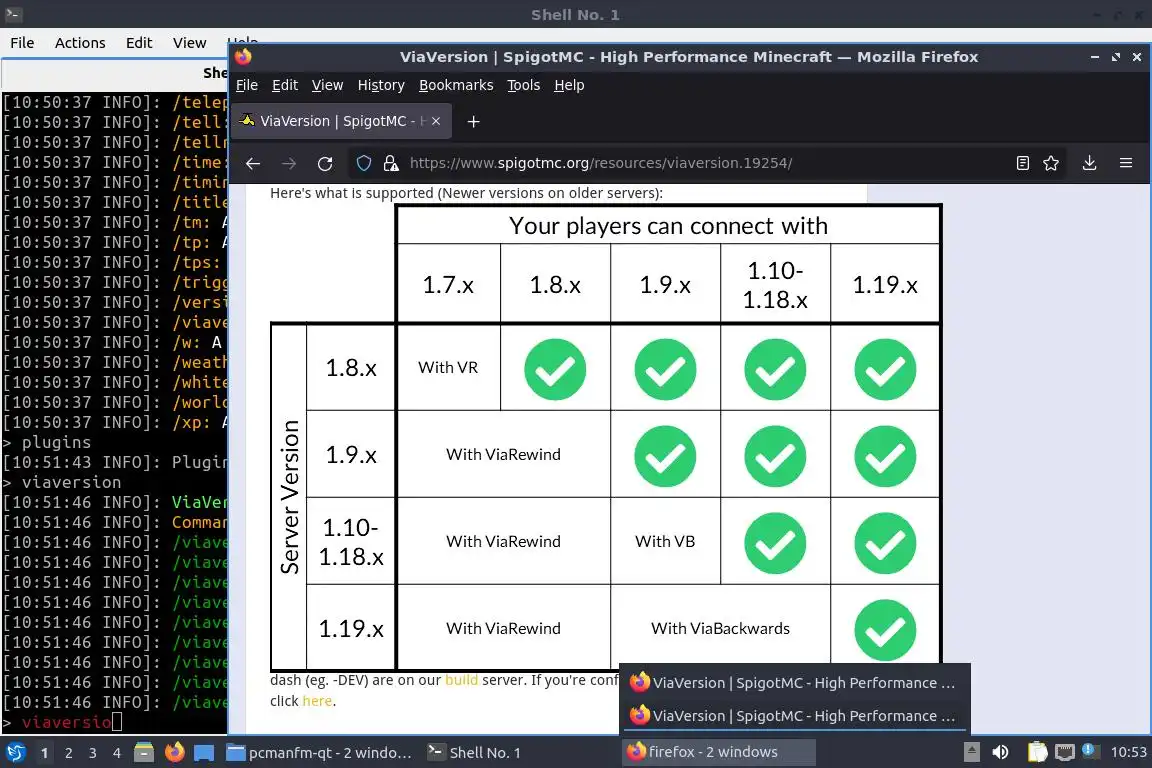The image size is (1152, 768).
Task: Switch to virtual desktop 1
Action: [45, 753]
